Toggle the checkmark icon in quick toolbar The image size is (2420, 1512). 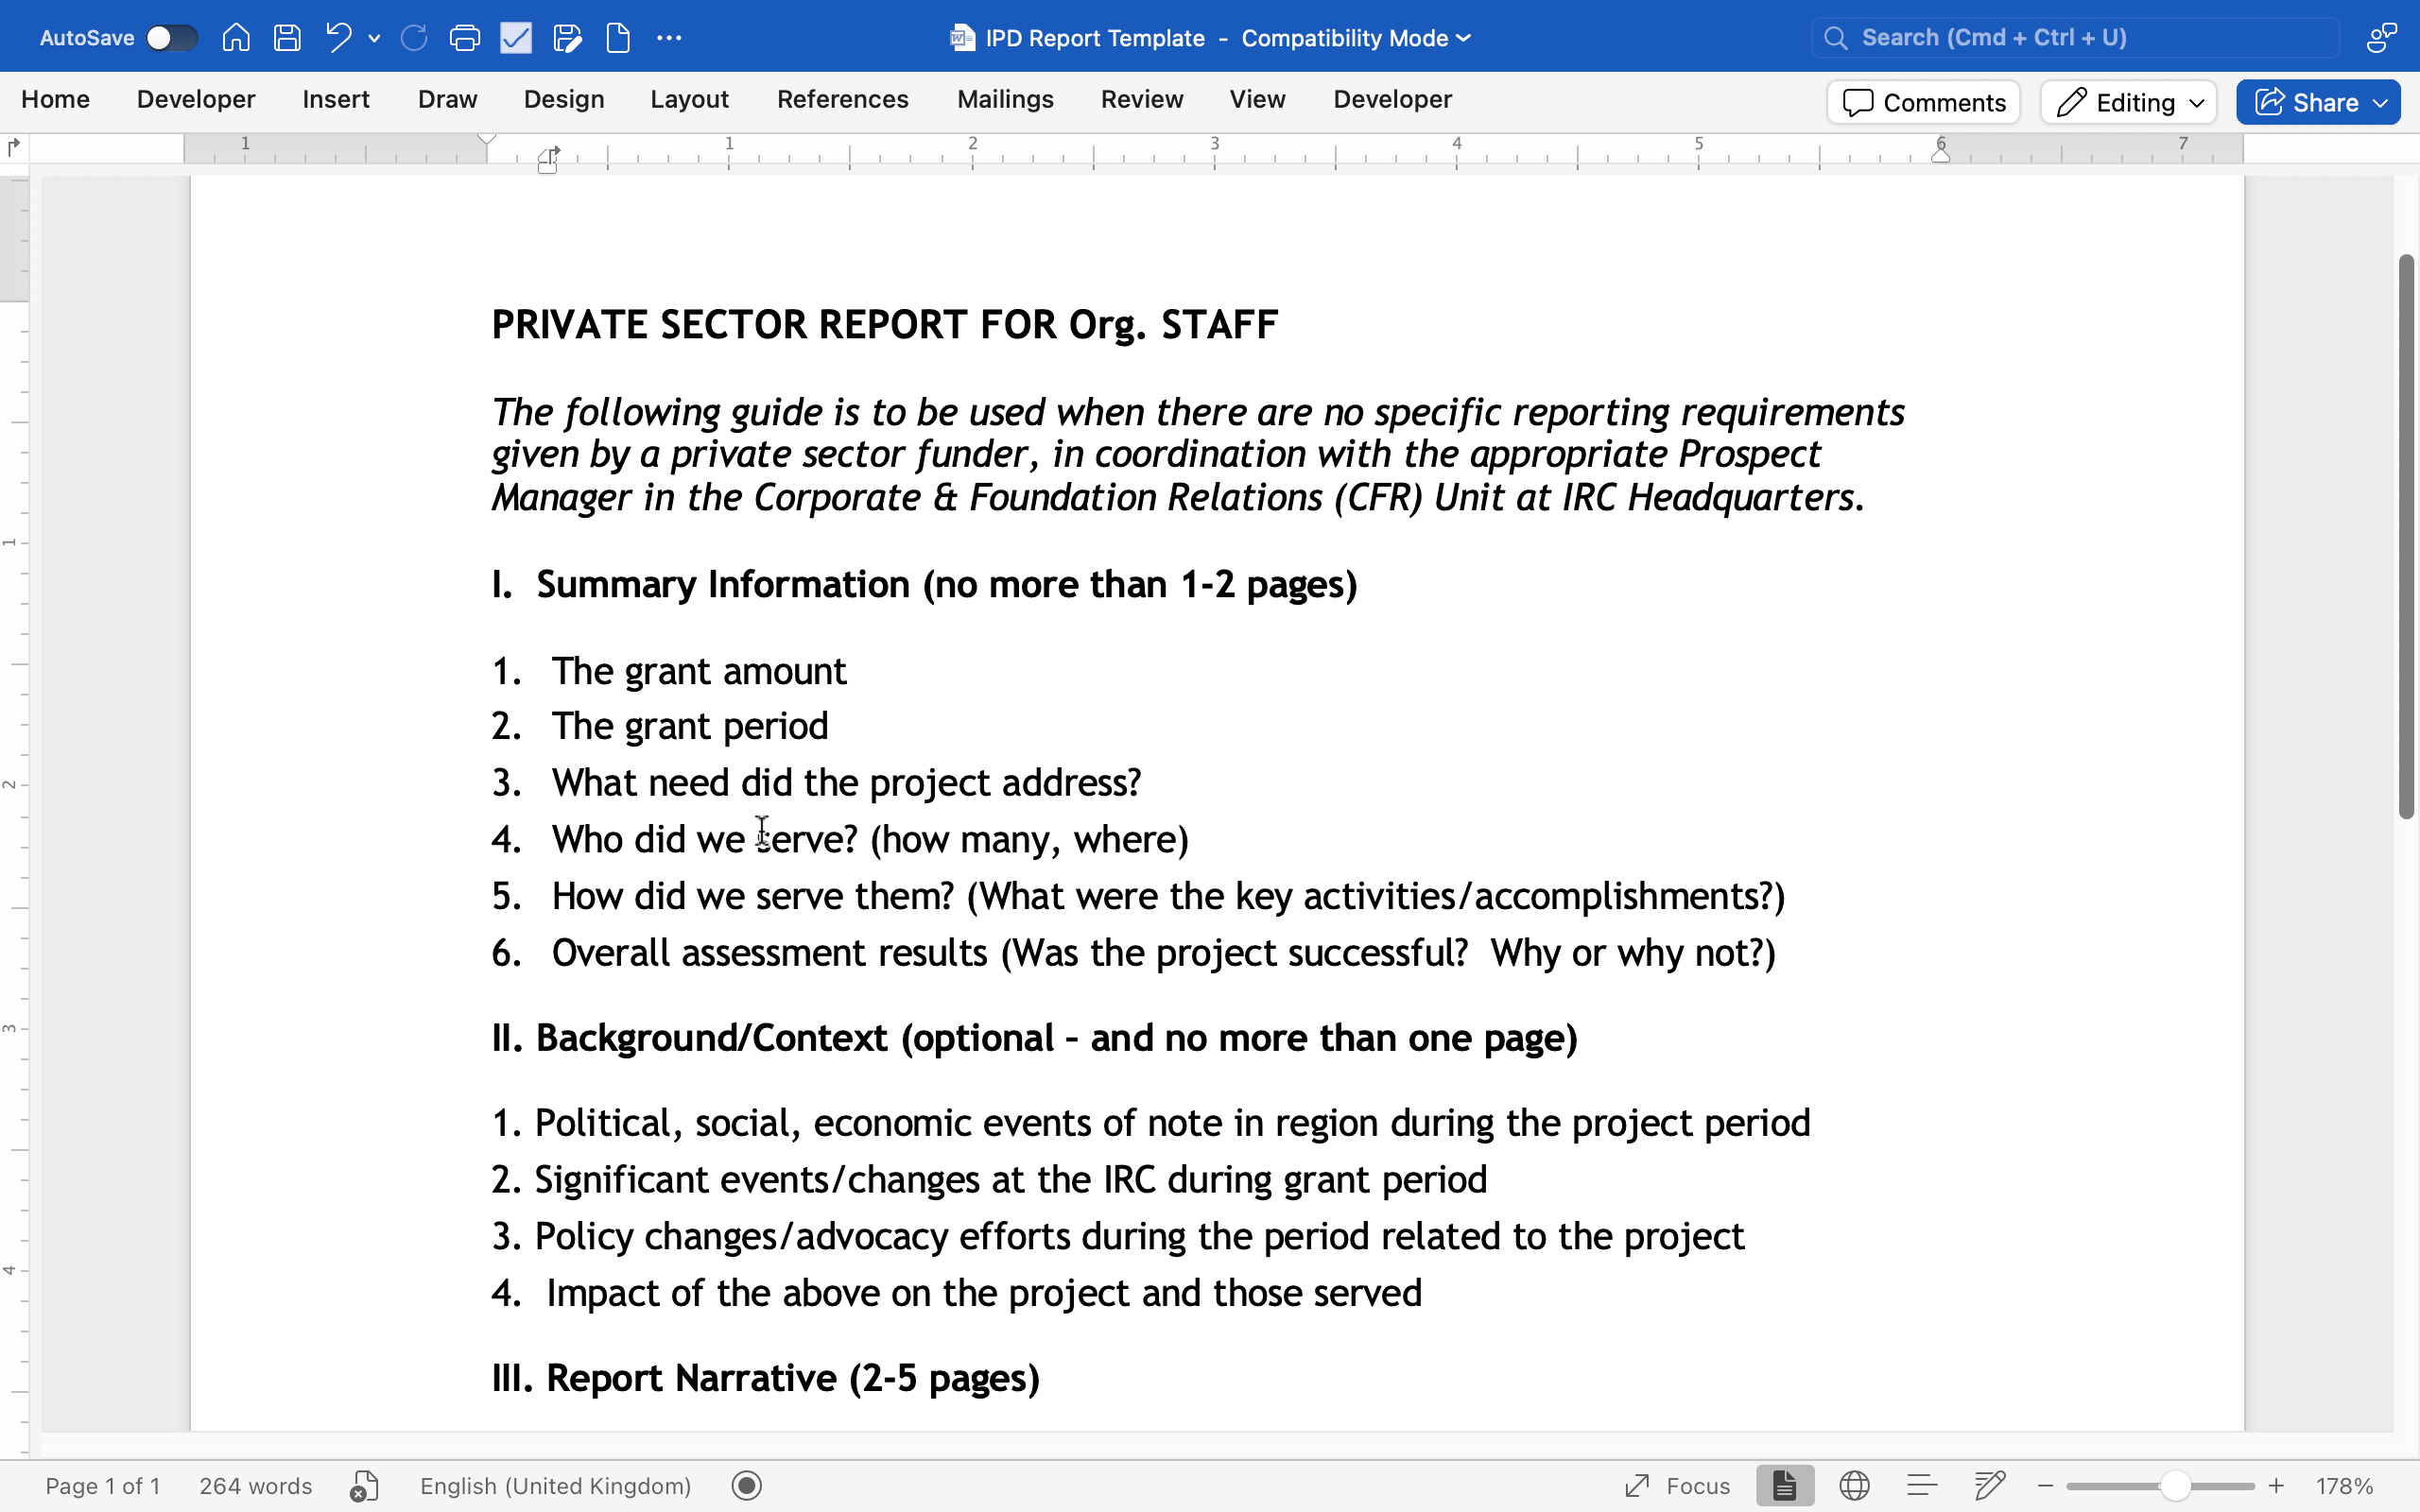click(516, 38)
